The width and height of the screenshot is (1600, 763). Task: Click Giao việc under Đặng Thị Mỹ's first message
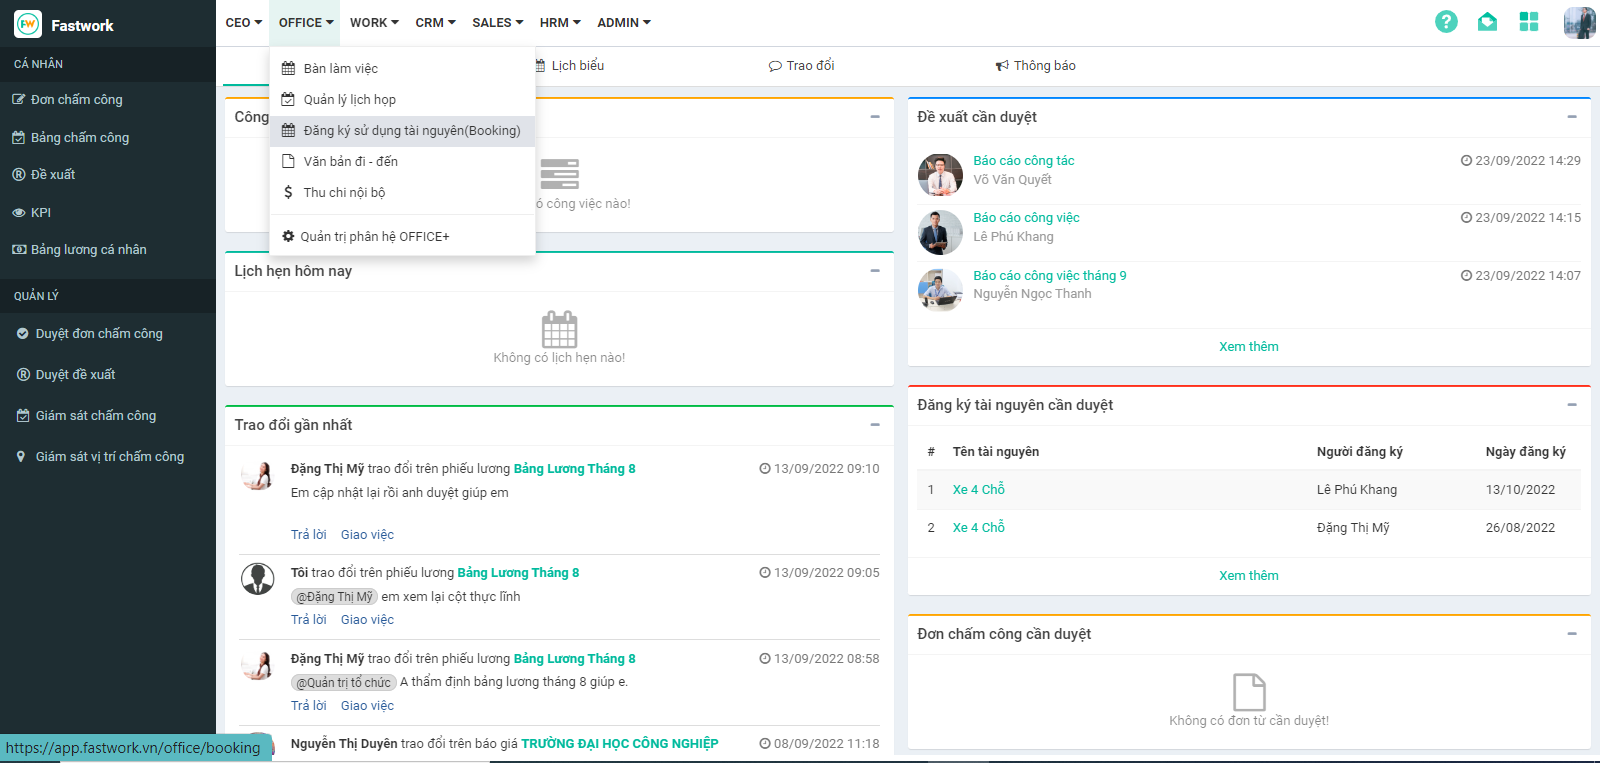click(367, 535)
